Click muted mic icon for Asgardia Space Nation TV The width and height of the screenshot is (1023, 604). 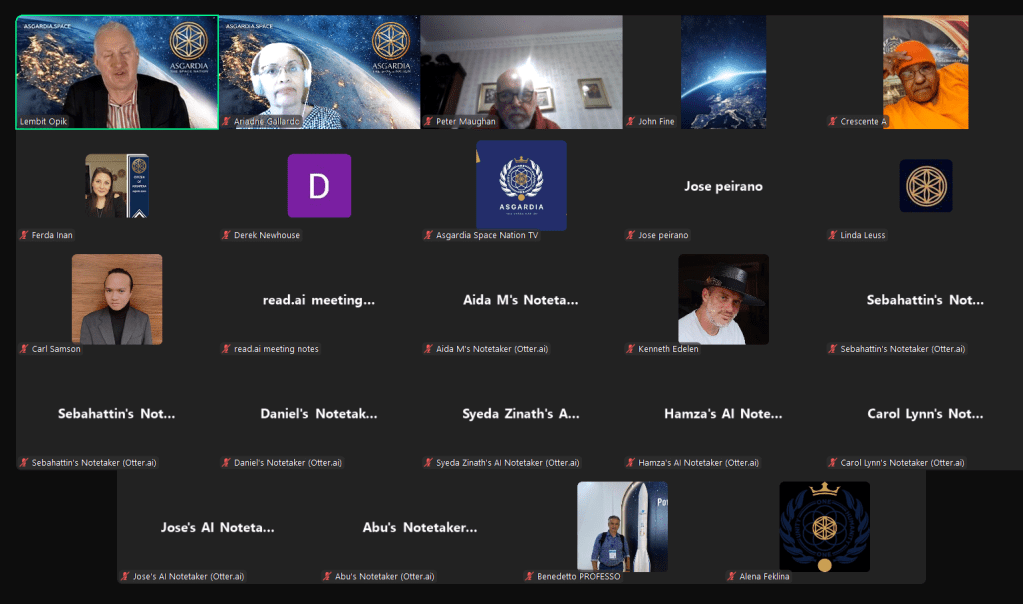click(428, 236)
